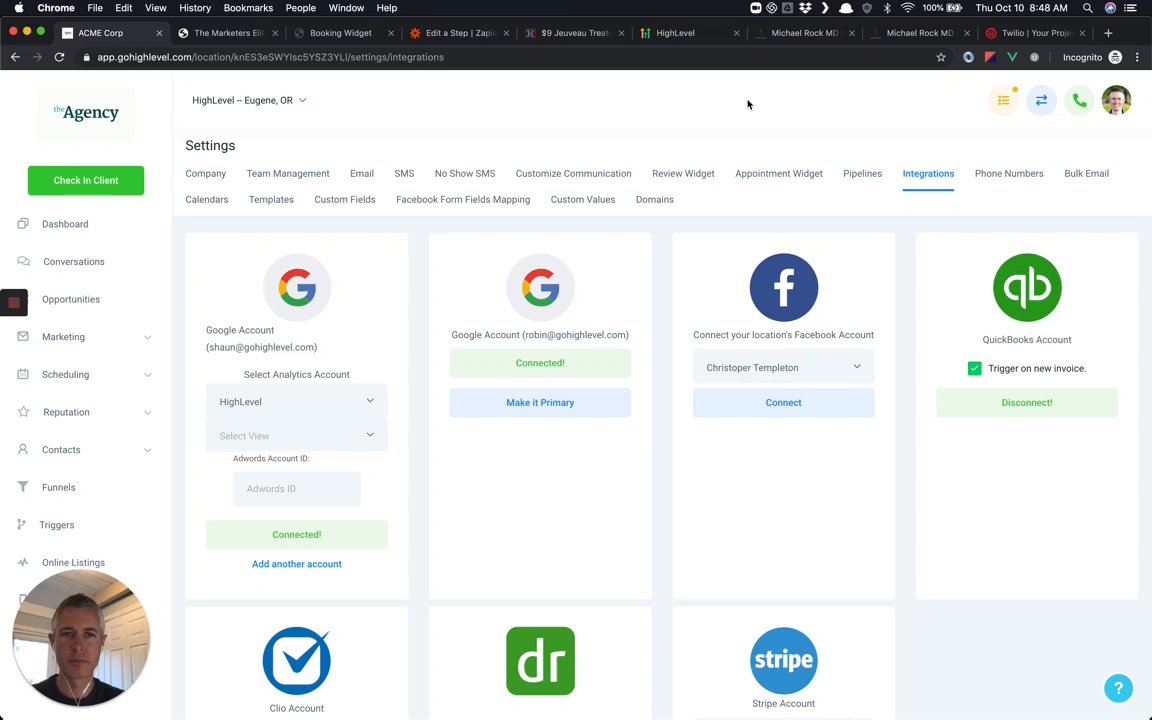Click the Online Listings pulse icon
Image resolution: width=1152 pixels, height=720 pixels.
[x=23, y=562]
